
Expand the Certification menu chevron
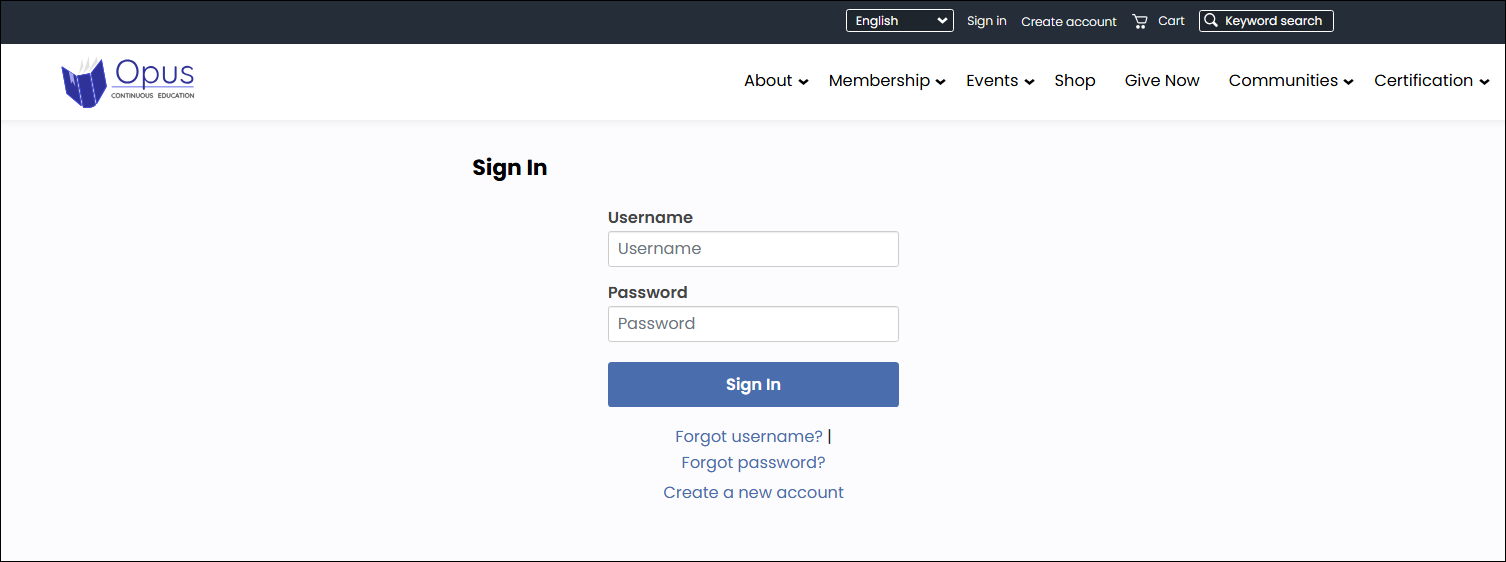[1483, 82]
